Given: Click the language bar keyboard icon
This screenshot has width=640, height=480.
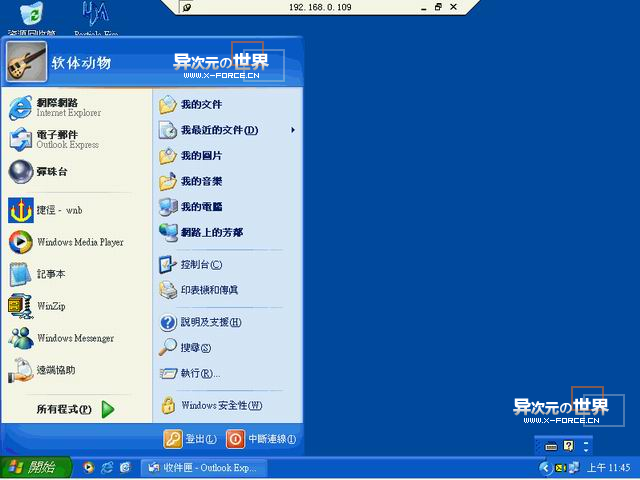Looking at the screenshot, I should click(x=551, y=447).
